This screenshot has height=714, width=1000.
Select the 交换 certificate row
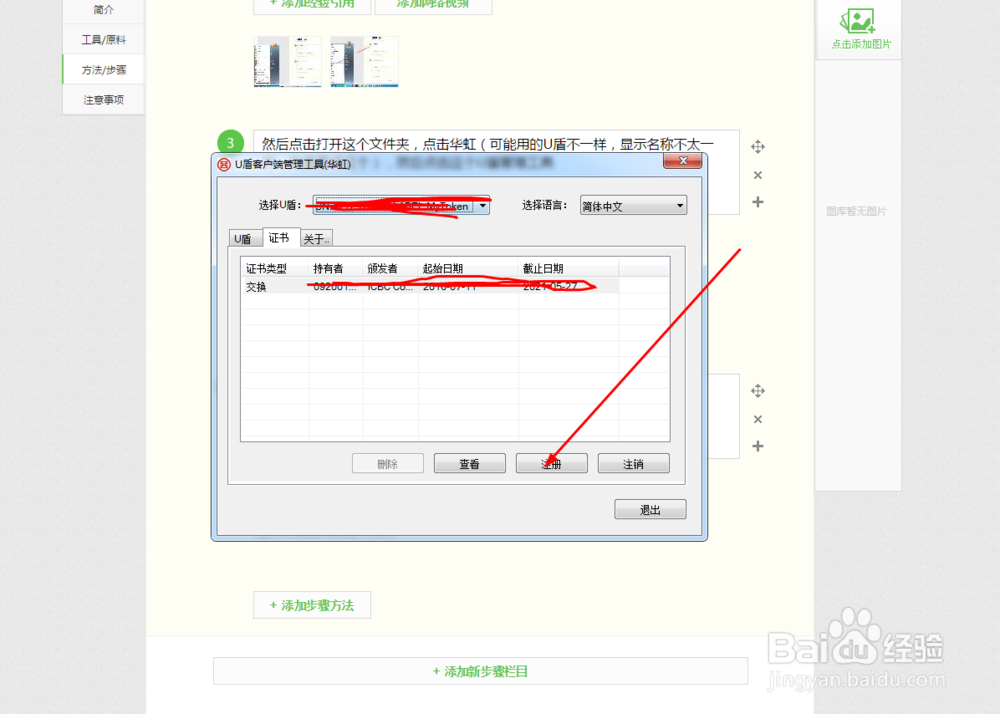pos(430,286)
